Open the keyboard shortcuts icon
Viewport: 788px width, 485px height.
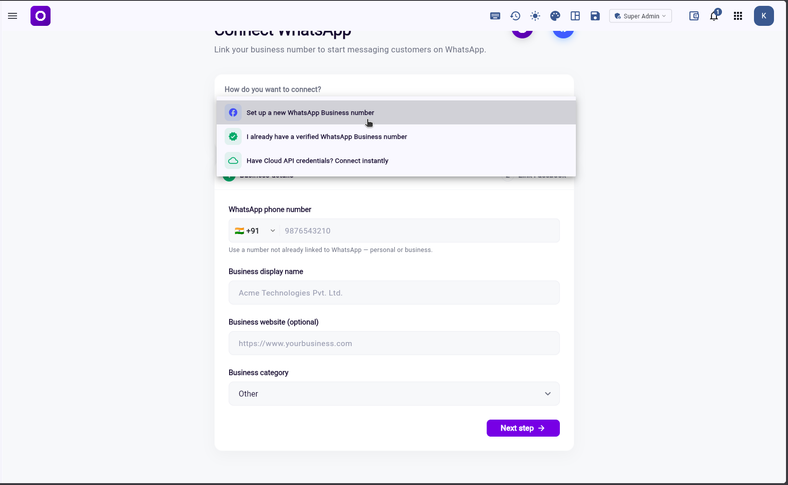495,16
